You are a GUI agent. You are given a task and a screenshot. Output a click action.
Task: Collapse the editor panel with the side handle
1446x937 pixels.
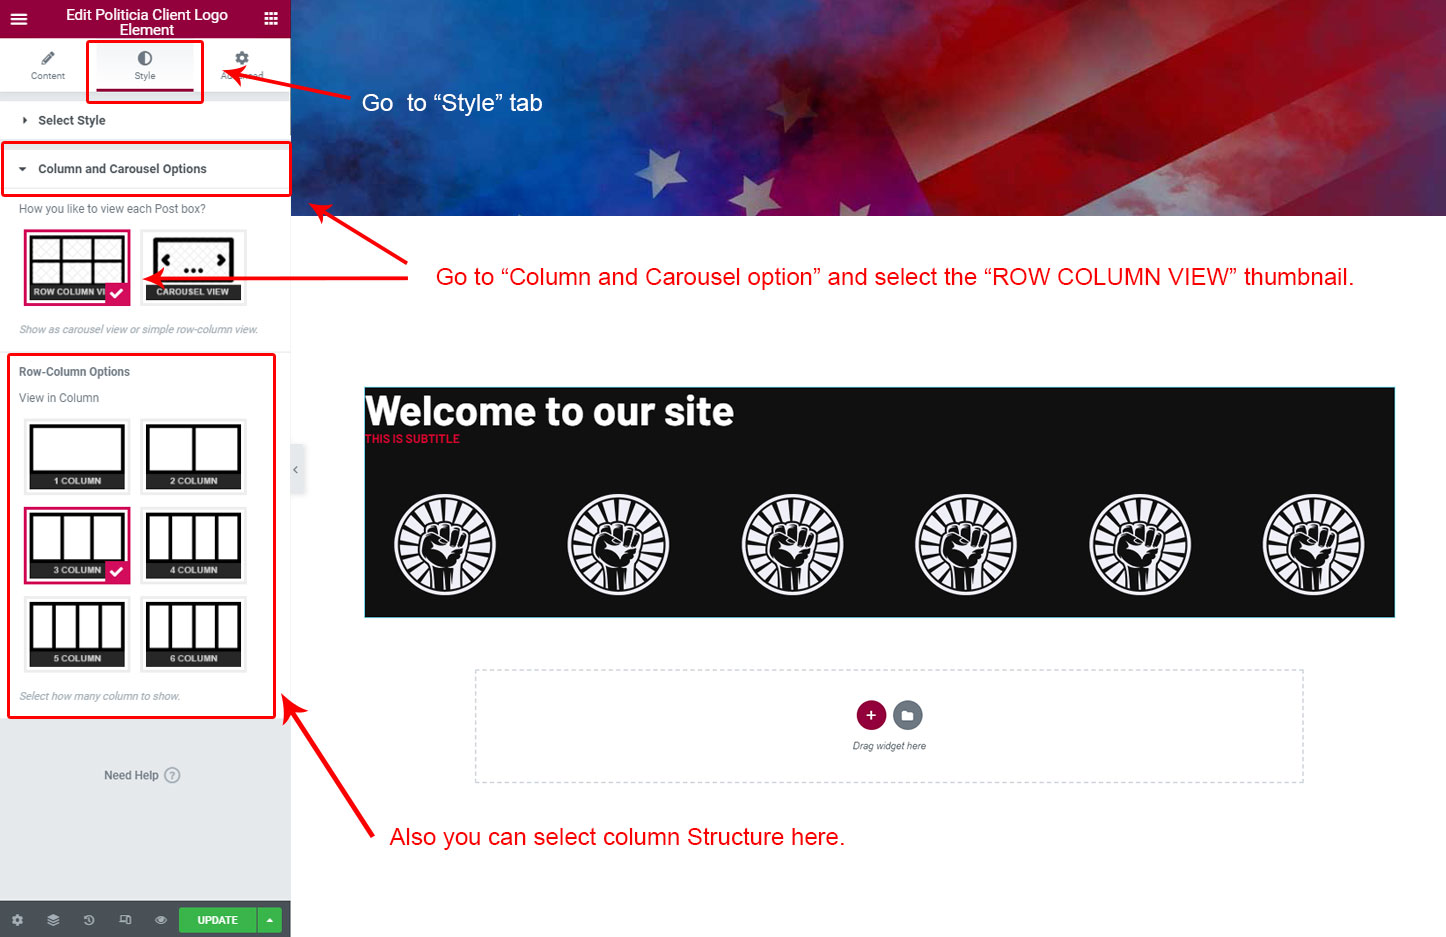[x=296, y=469]
